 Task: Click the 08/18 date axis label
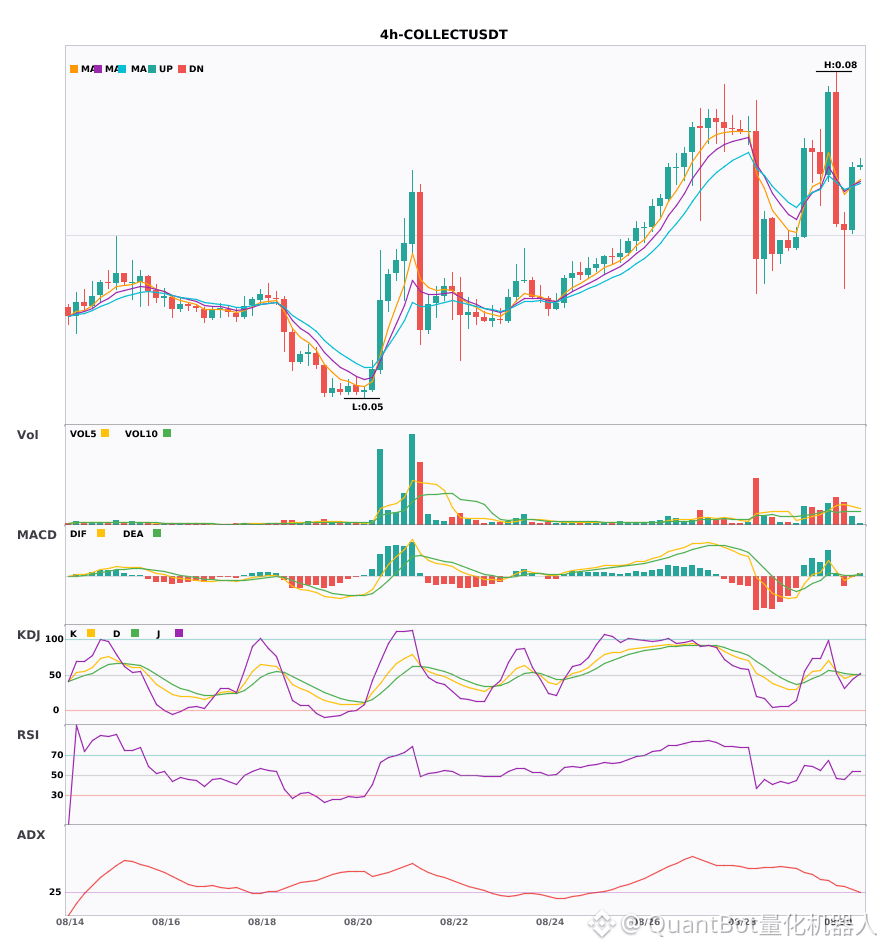click(x=262, y=922)
